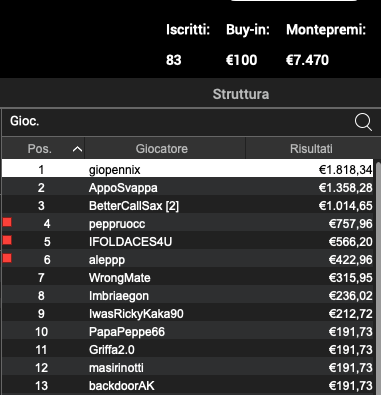
Task: Toggle the Pos. column sort arrow
Action: [x=77, y=149]
